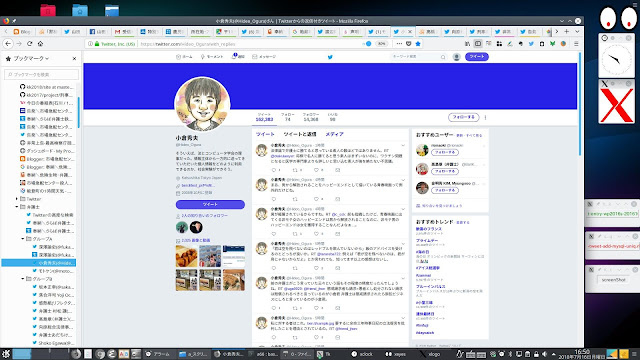Collapse the 弁護士 bookmark folder
640x360 pixels.
(x=17, y=207)
